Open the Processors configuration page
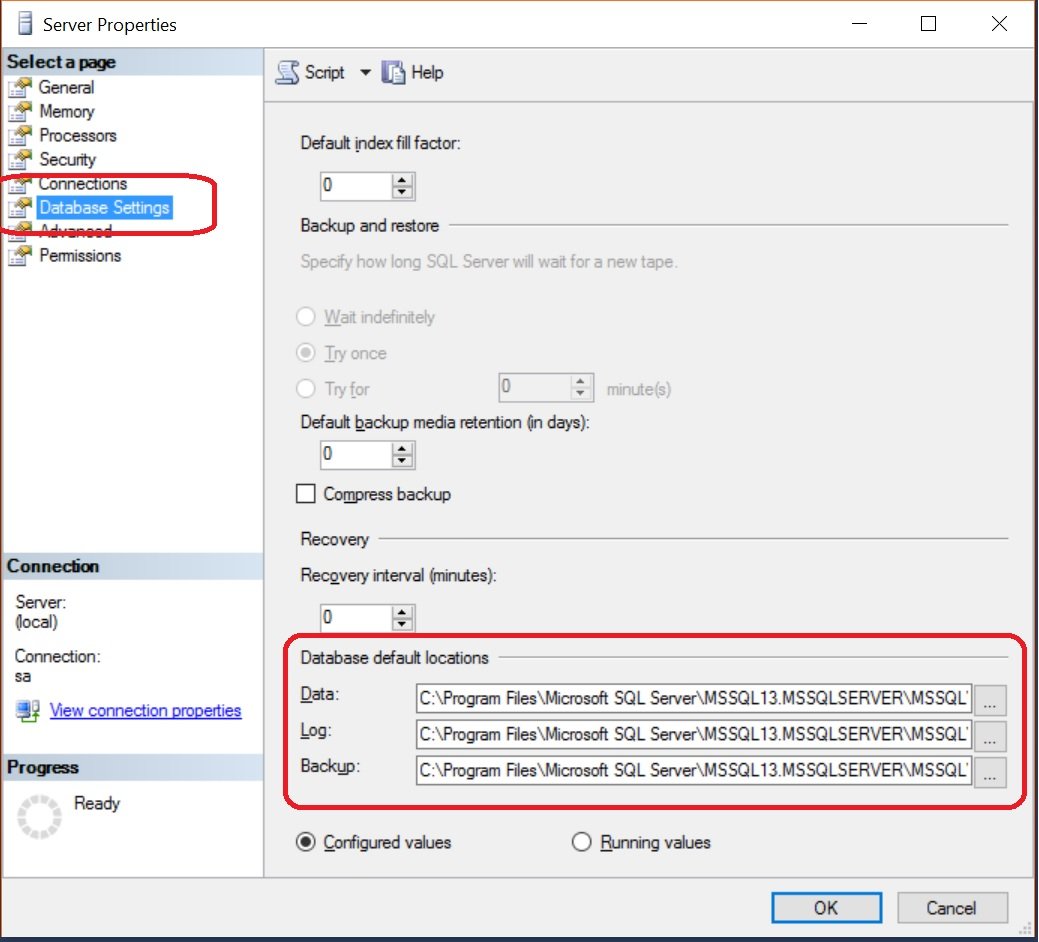Image resolution: width=1039 pixels, height=942 pixels. click(x=77, y=136)
